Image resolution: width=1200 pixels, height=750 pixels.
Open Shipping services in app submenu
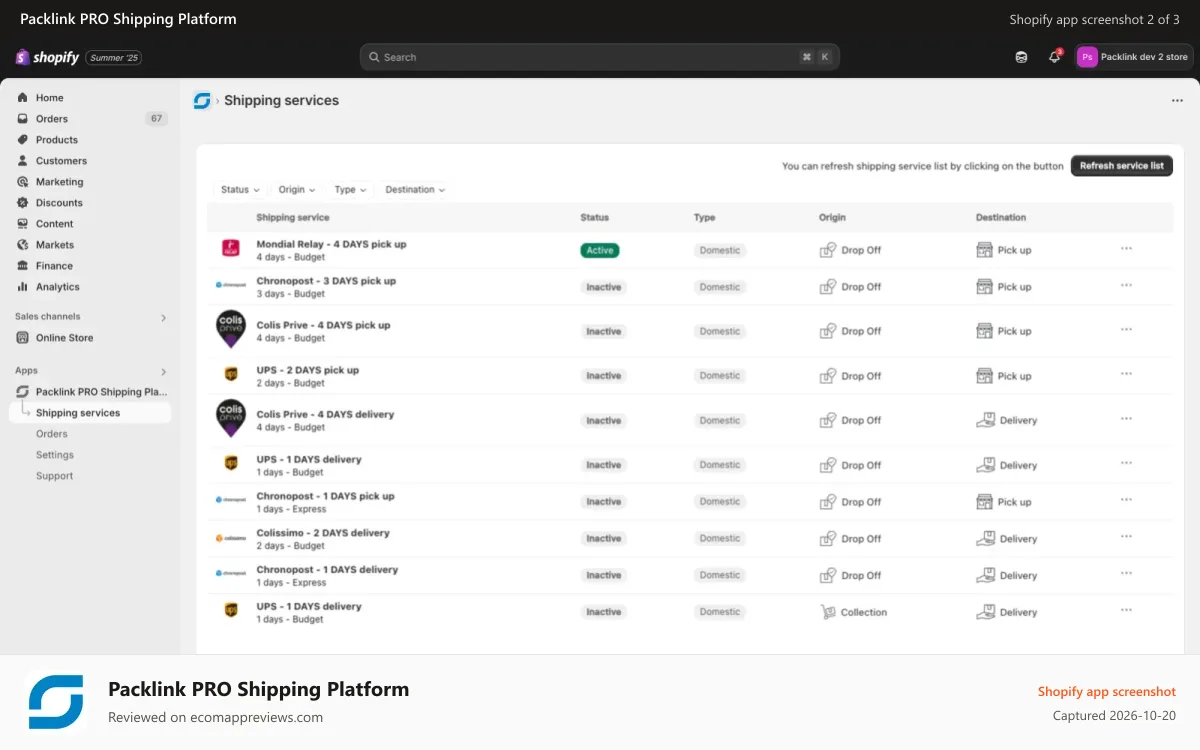pyautogui.click(x=90, y=413)
